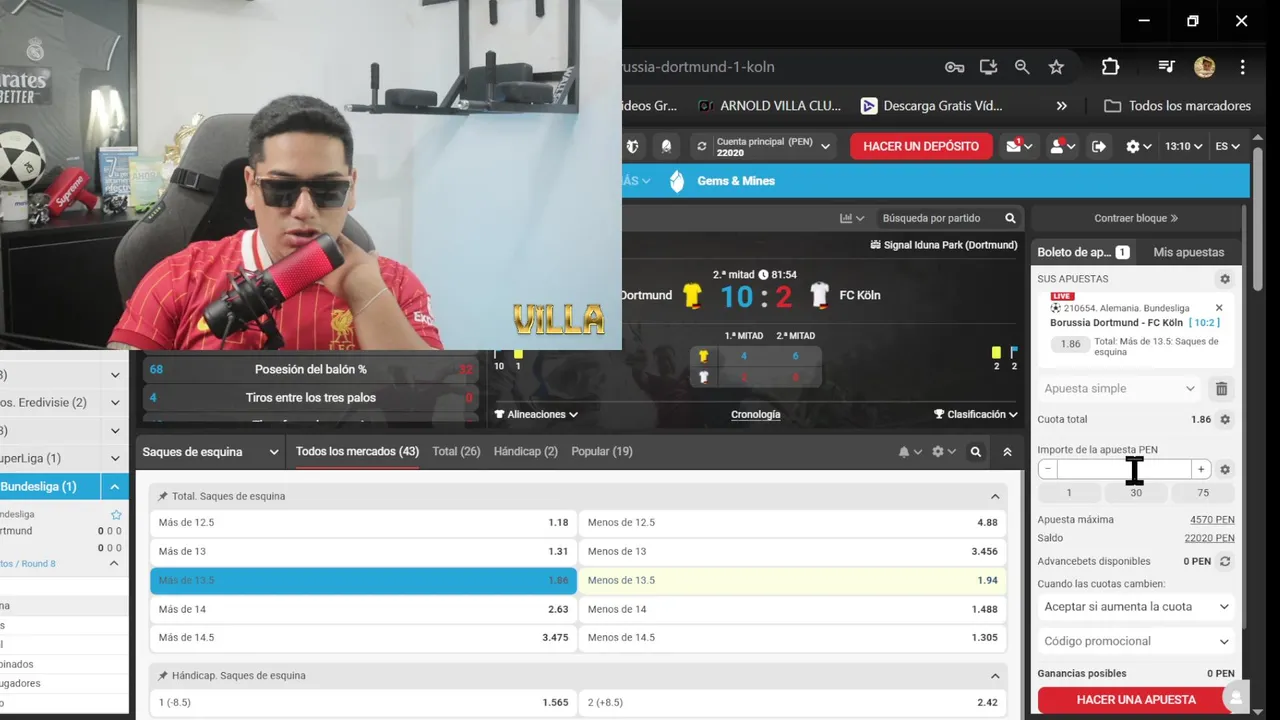Screen dimensions: 1280x720
Task: Collapse the Hándicap. Saques de esquina group
Action: click(x=995, y=676)
